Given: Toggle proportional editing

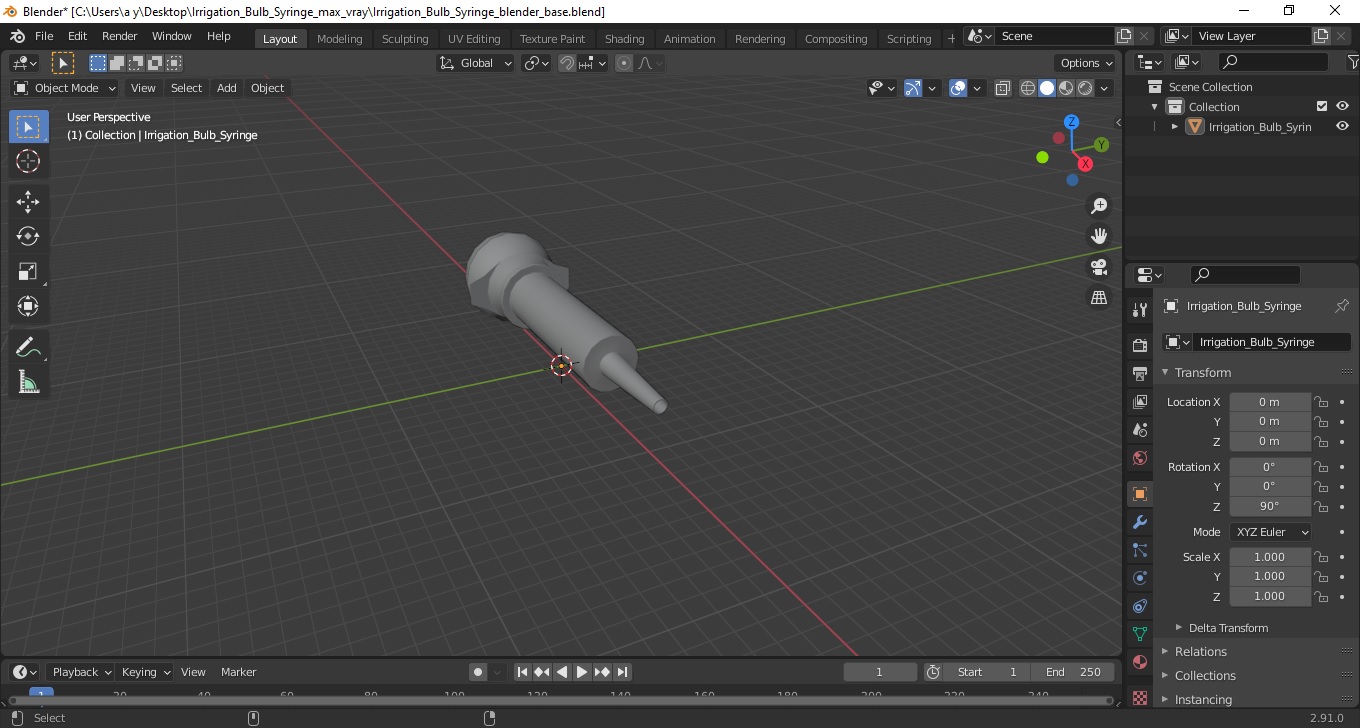Looking at the screenshot, I should (x=624, y=63).
